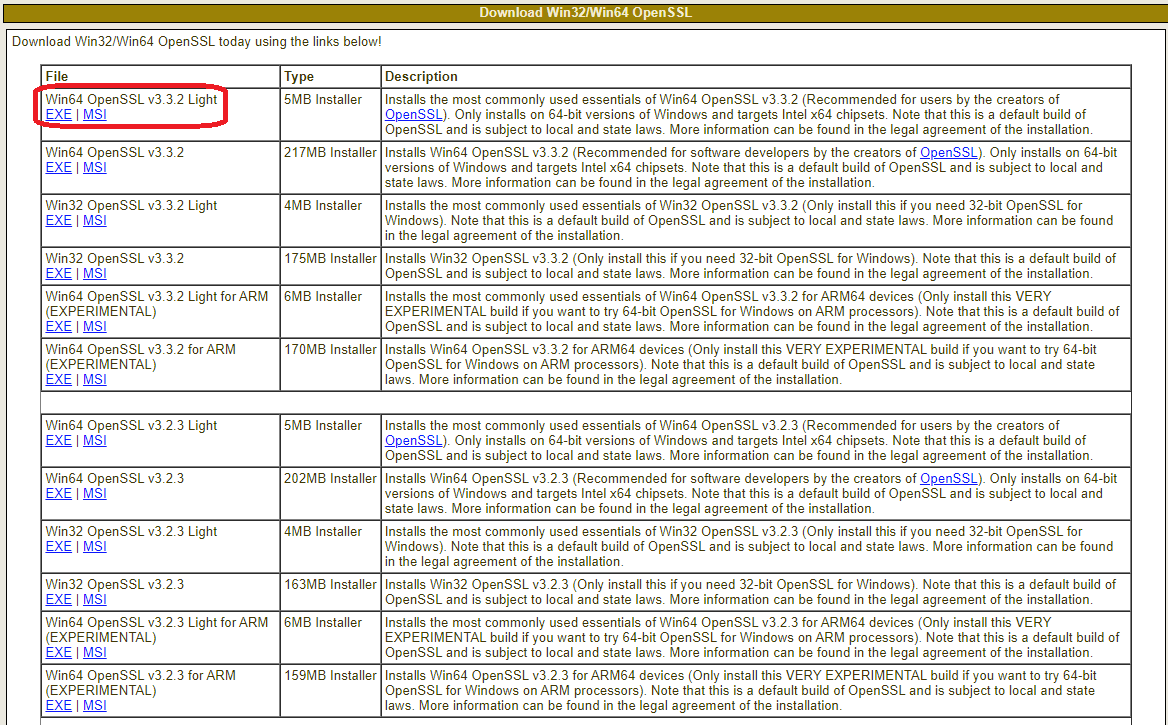Download EXE of Win64 v3.2.3 Light for ARM
Viewport: 1168px width, 725px height.
coord(58,652)
